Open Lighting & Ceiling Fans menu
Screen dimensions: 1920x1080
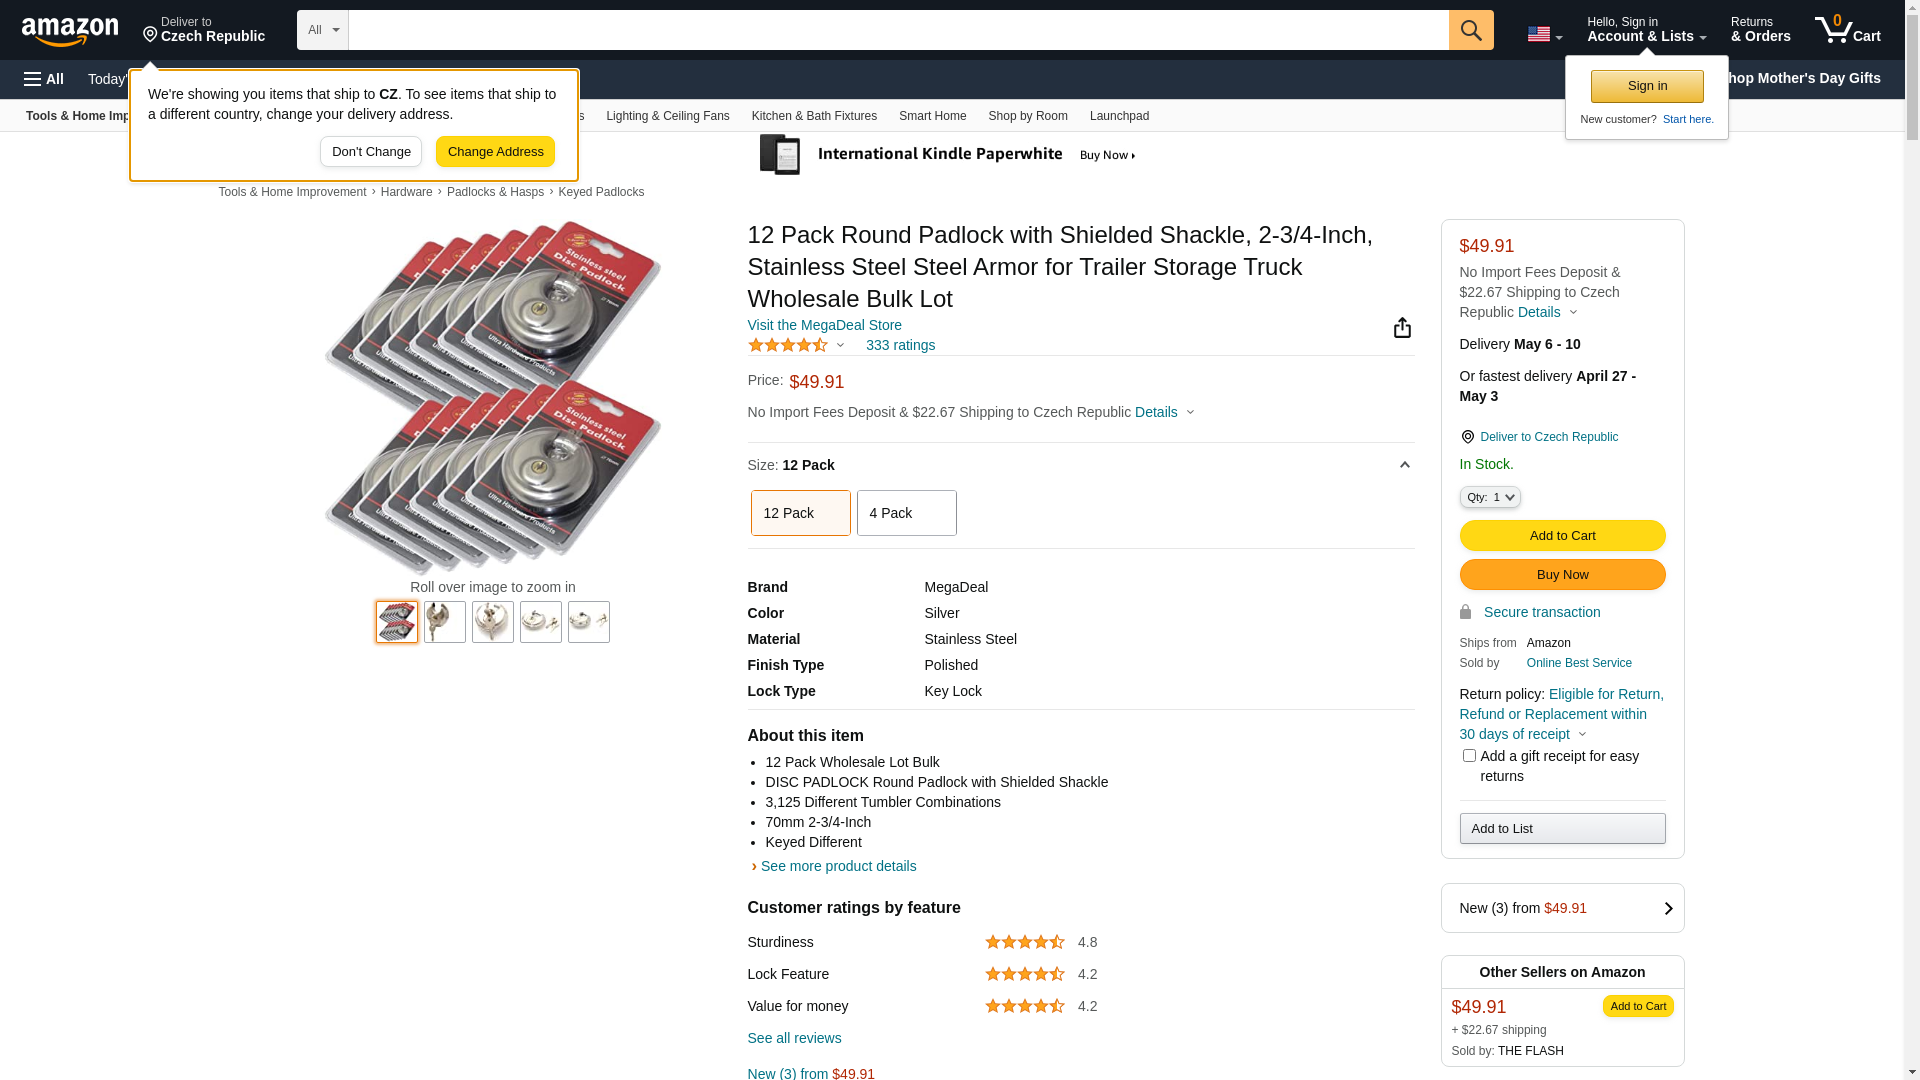[667, 116]
